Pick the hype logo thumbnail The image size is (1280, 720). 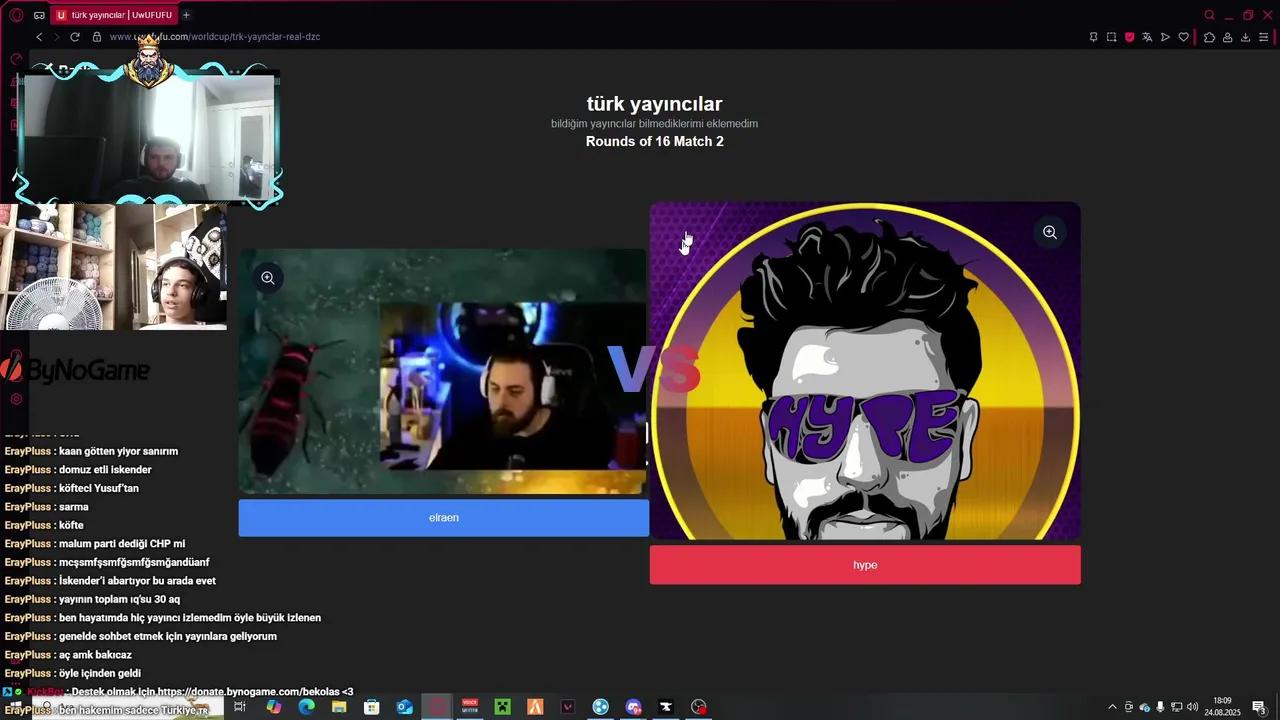tap(865, 371)
